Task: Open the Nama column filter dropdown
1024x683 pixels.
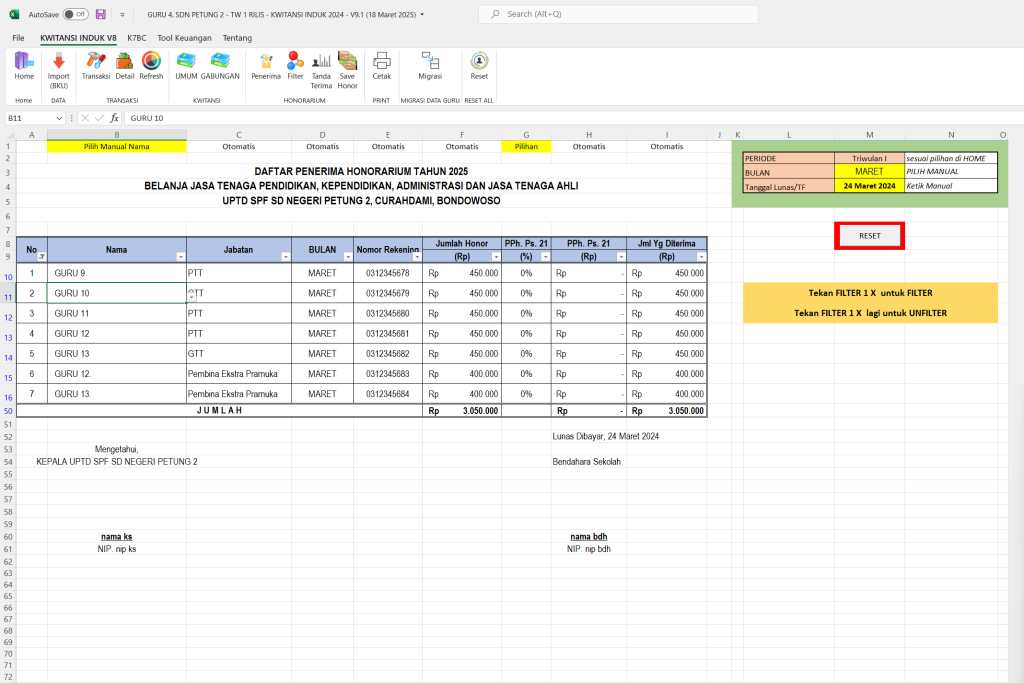Action: coord(181,257)
